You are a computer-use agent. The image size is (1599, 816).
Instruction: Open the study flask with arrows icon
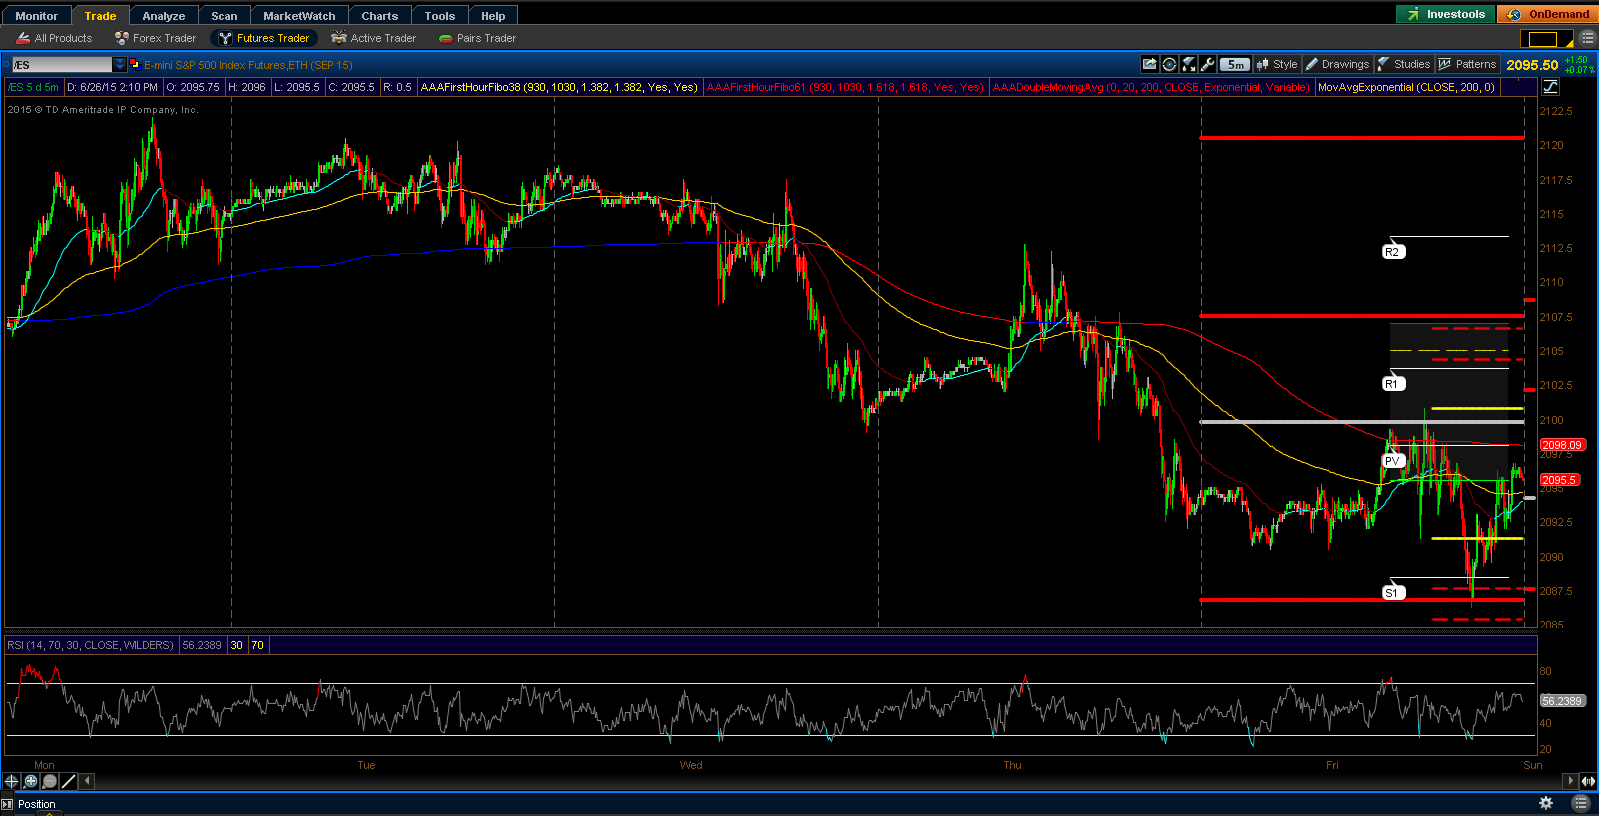pos(1188,64)
